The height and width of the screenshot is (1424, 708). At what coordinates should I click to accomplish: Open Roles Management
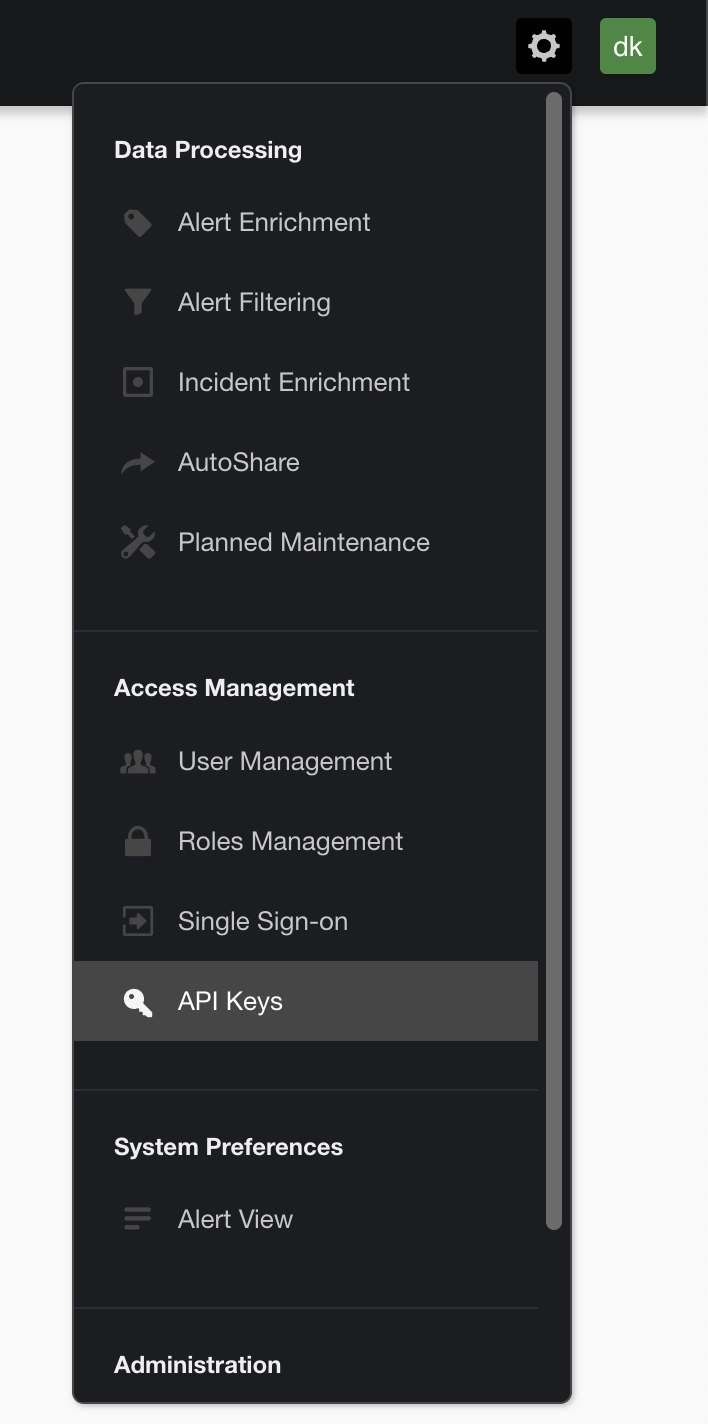(290, 841)
